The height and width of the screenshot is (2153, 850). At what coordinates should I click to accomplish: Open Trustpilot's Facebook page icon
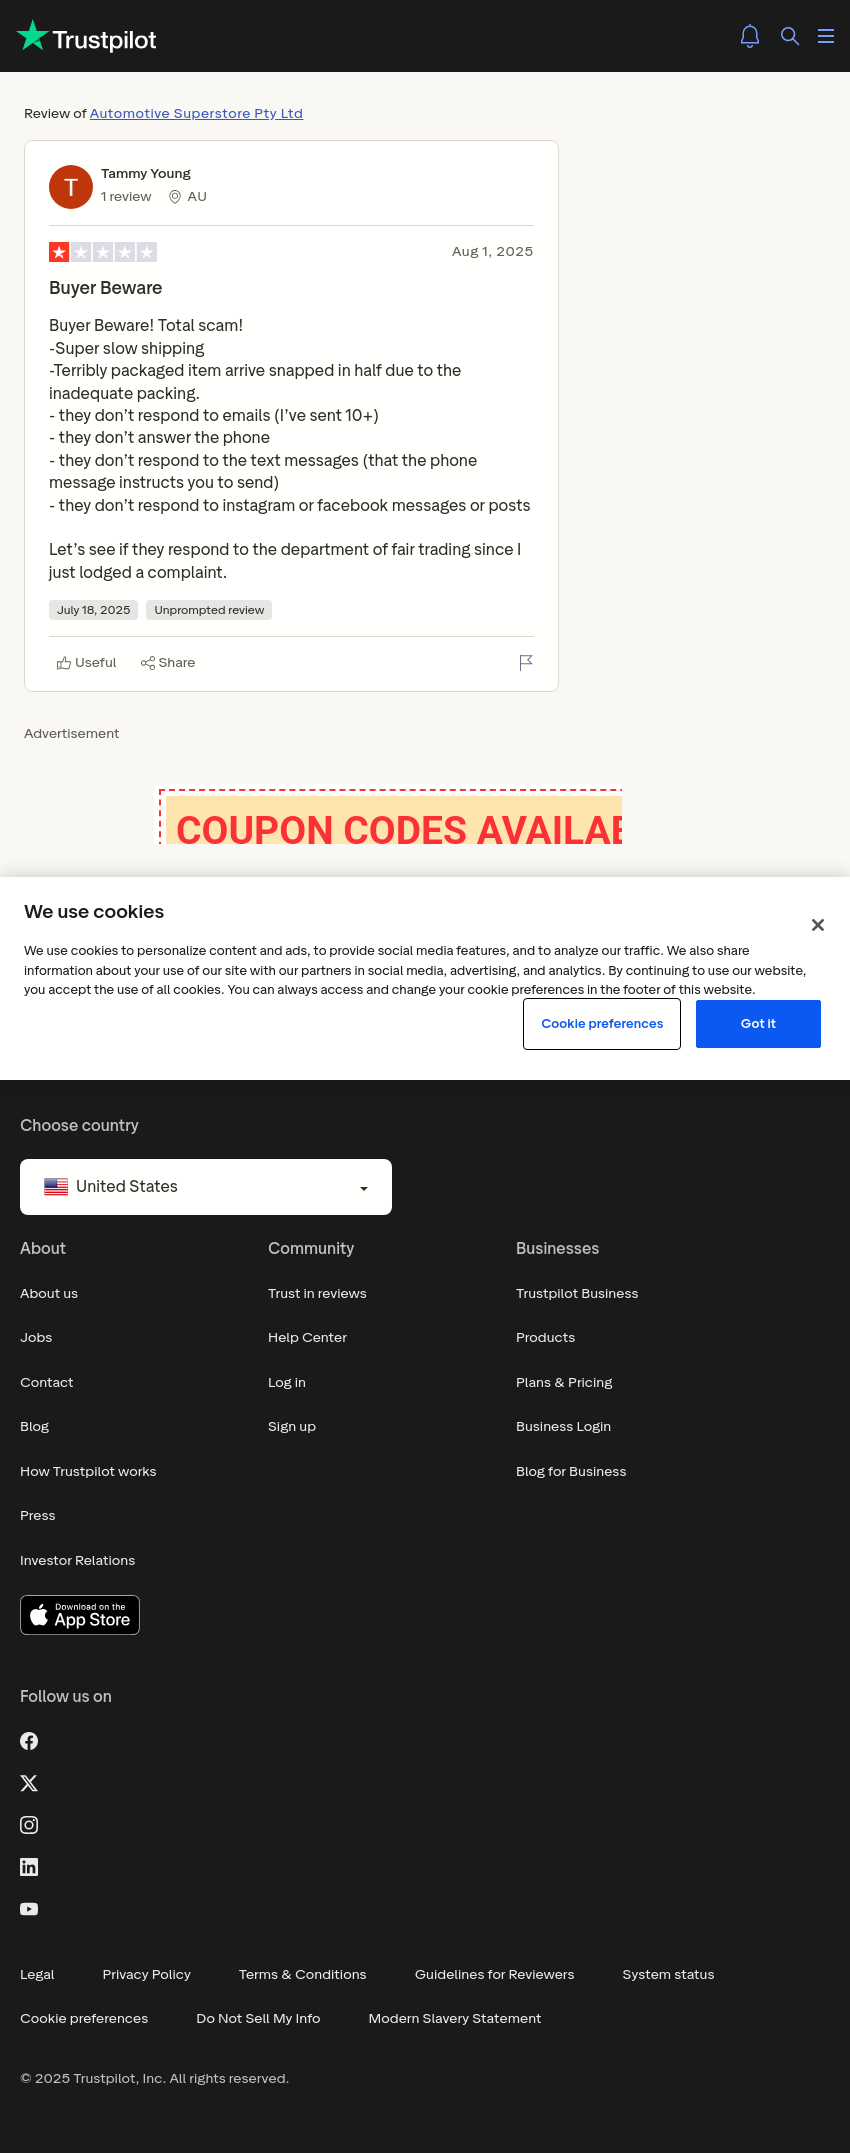click(29, 1741)
